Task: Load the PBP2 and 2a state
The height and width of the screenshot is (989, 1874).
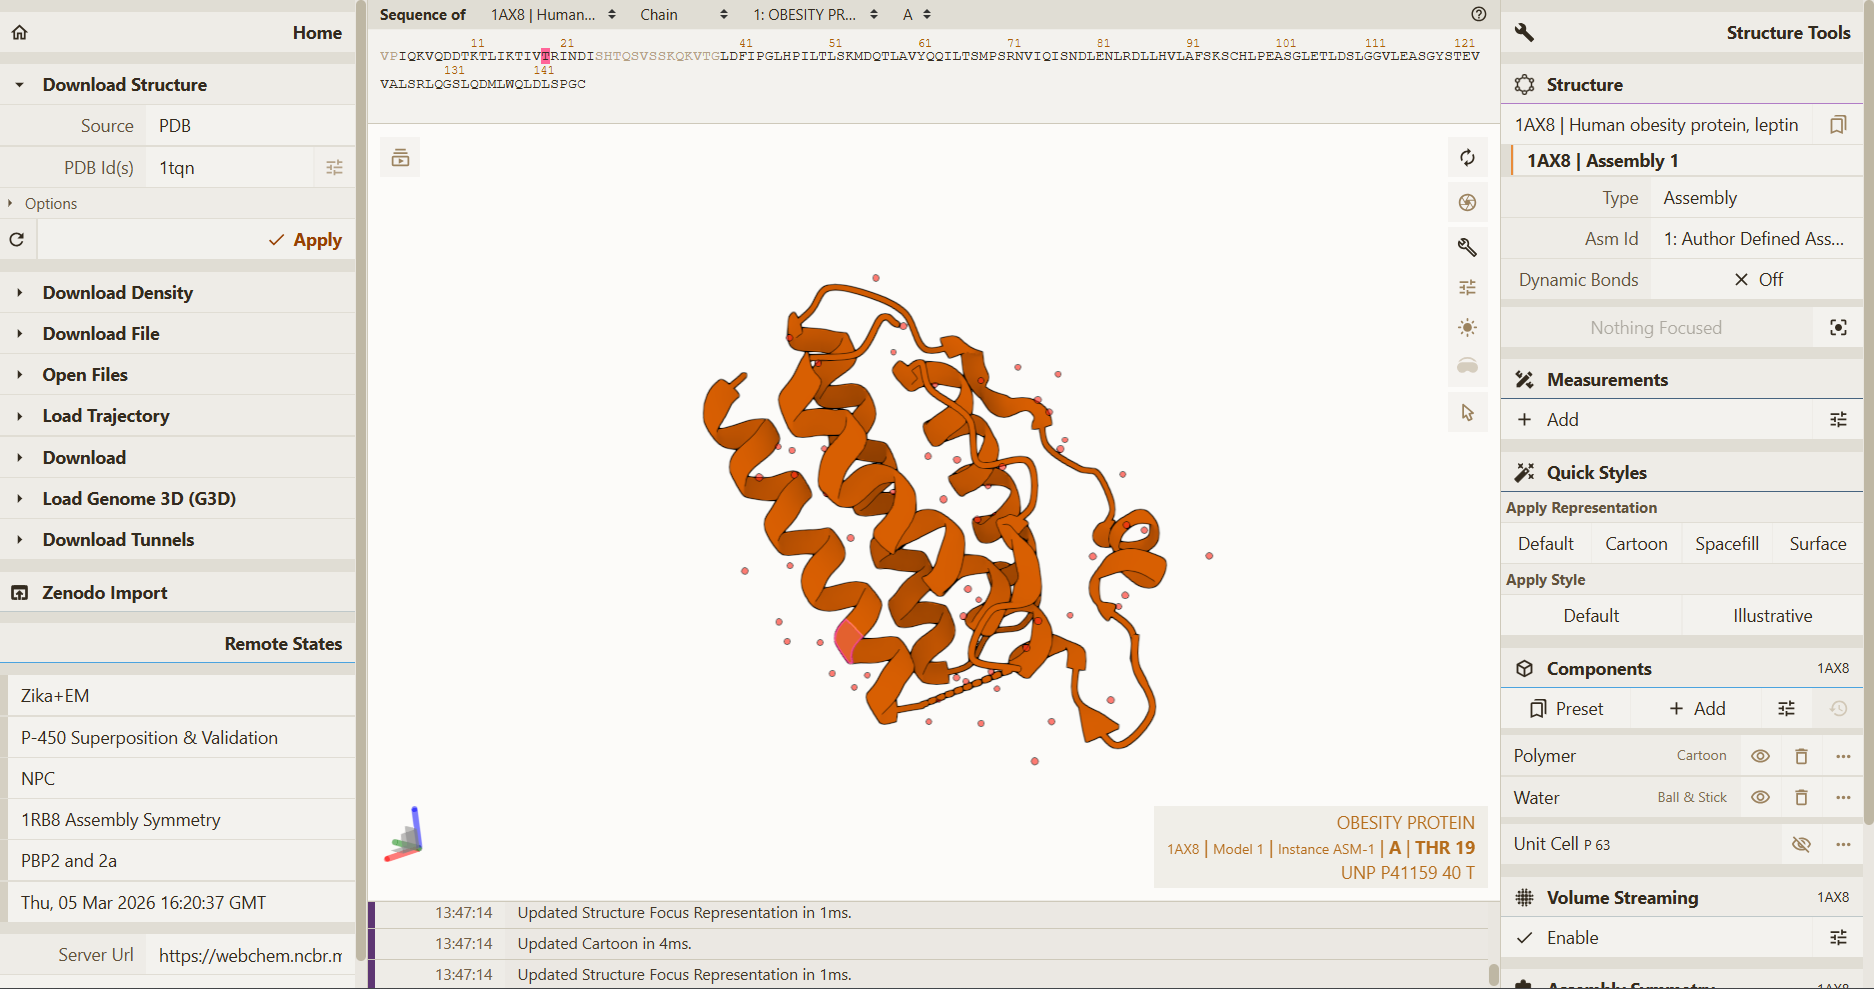Action: click(x=181, y=861)
